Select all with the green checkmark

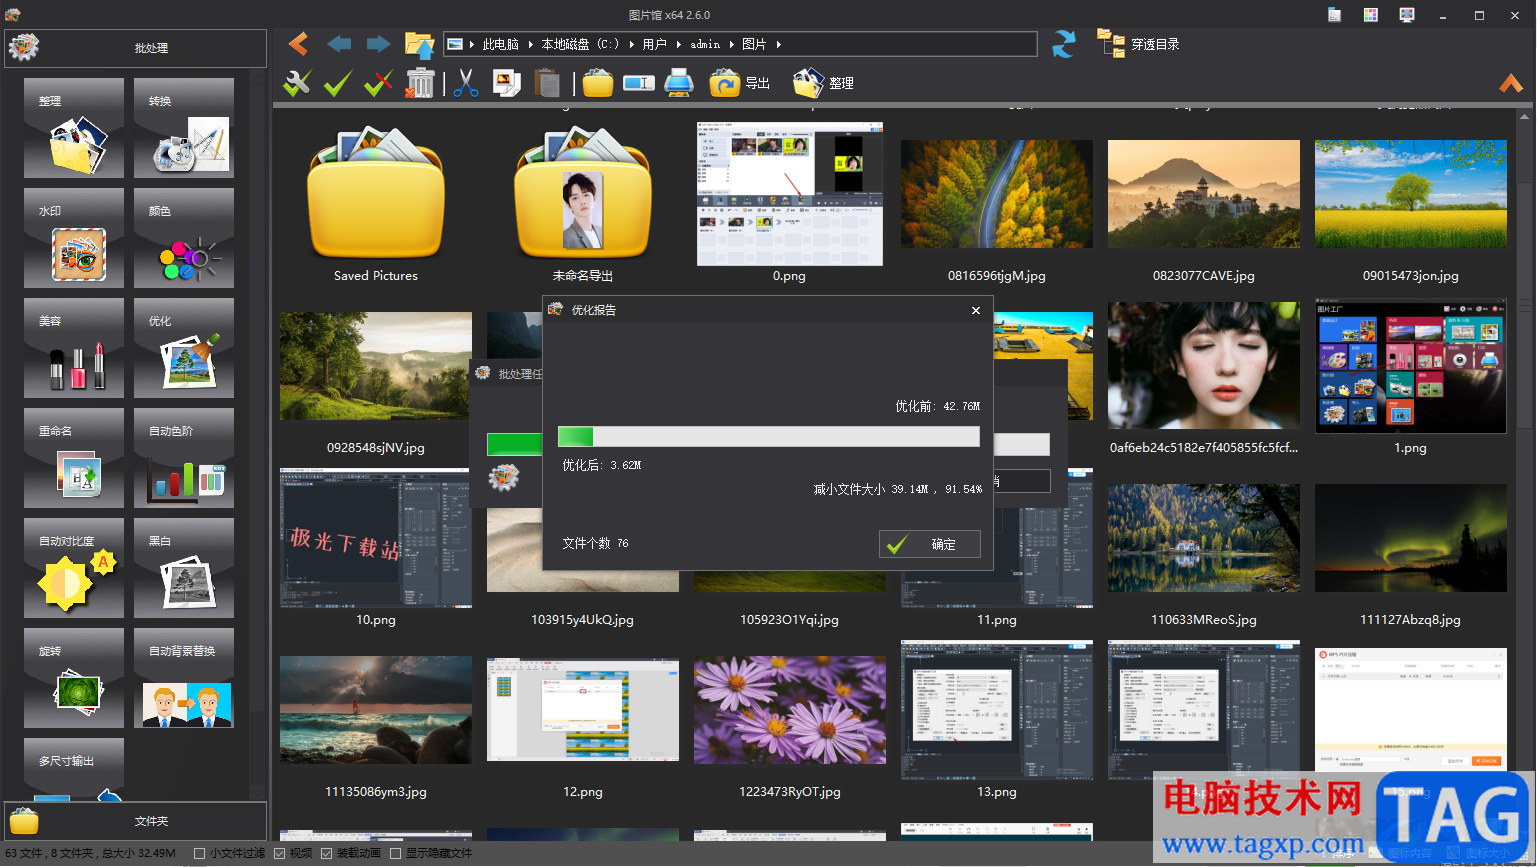click(x=338, y=83)
